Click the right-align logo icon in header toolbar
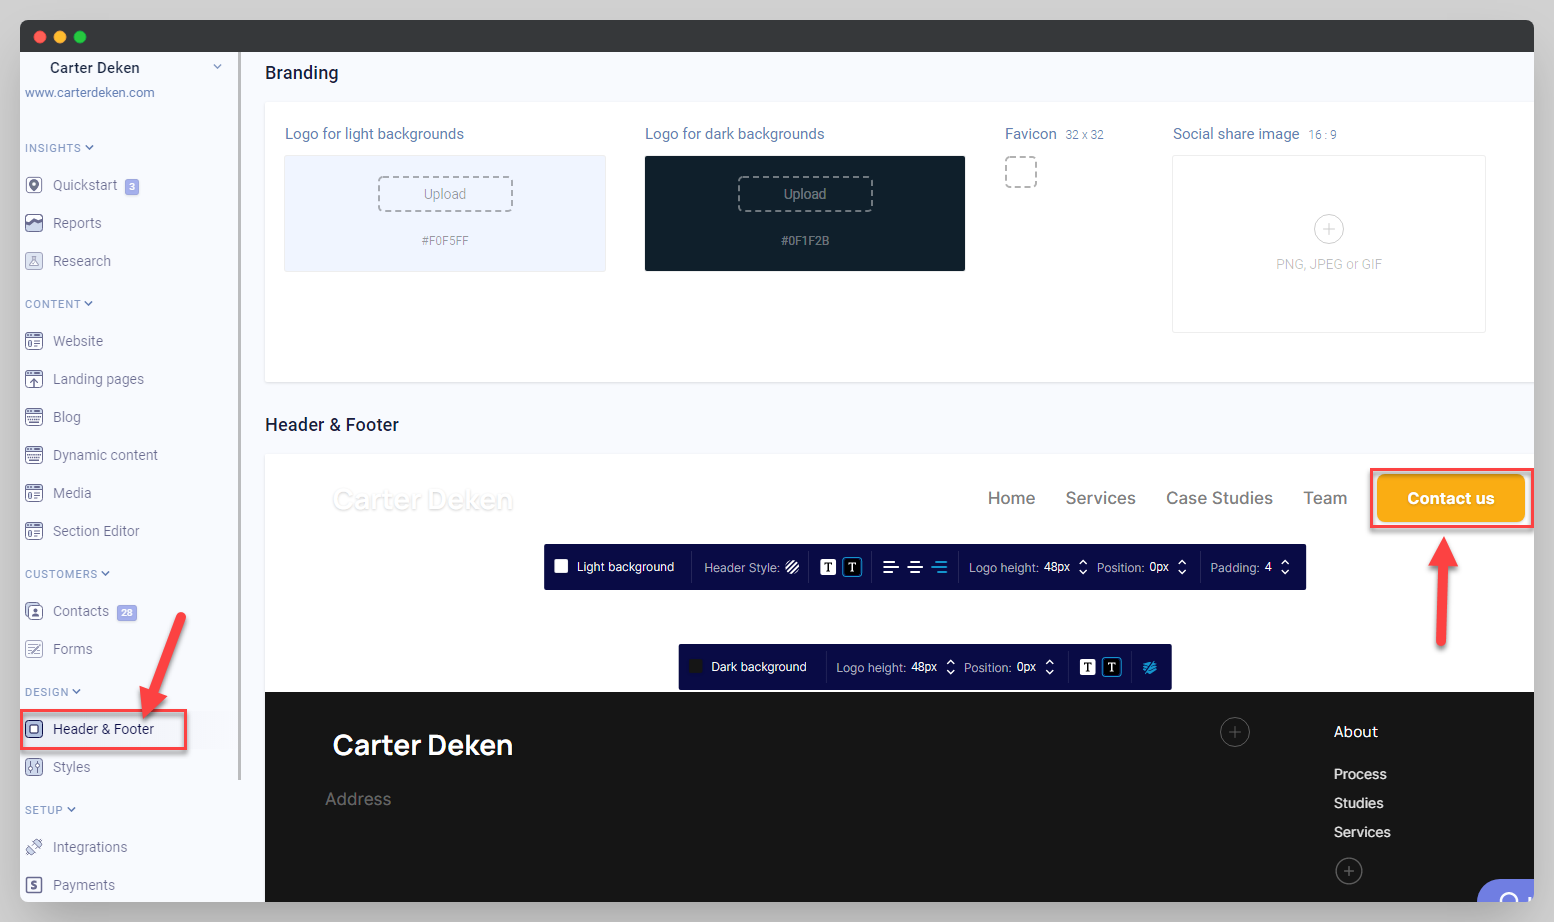The width and height of the screenshot is (1554, 922). 939,566
